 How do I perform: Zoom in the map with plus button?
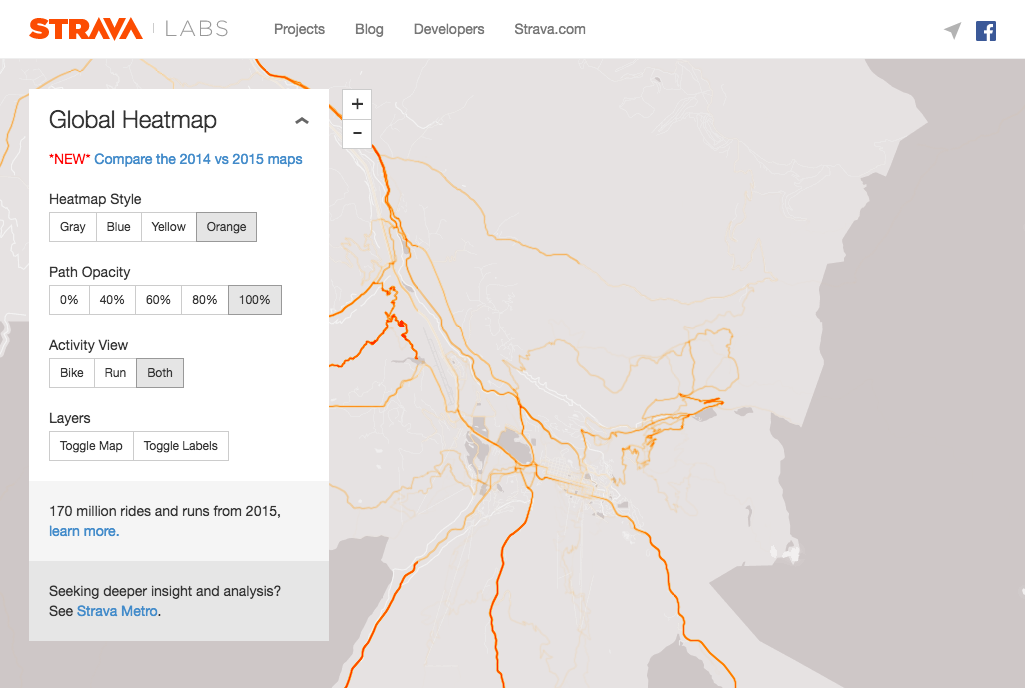[x=357, y=104]
